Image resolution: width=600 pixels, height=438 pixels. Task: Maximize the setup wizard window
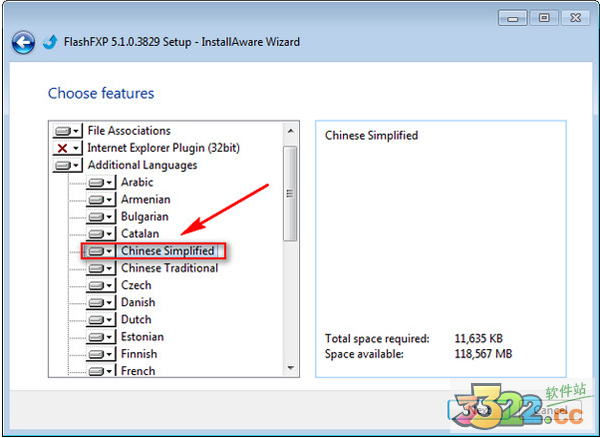tap(544, 18)
